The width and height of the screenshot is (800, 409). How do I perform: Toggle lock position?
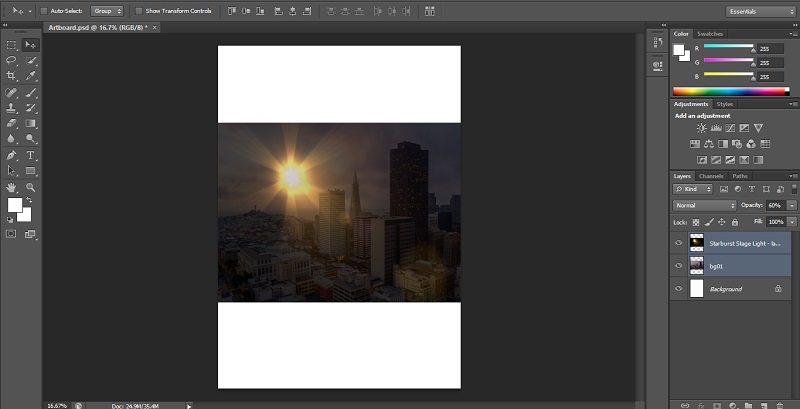tap(721, 222)
